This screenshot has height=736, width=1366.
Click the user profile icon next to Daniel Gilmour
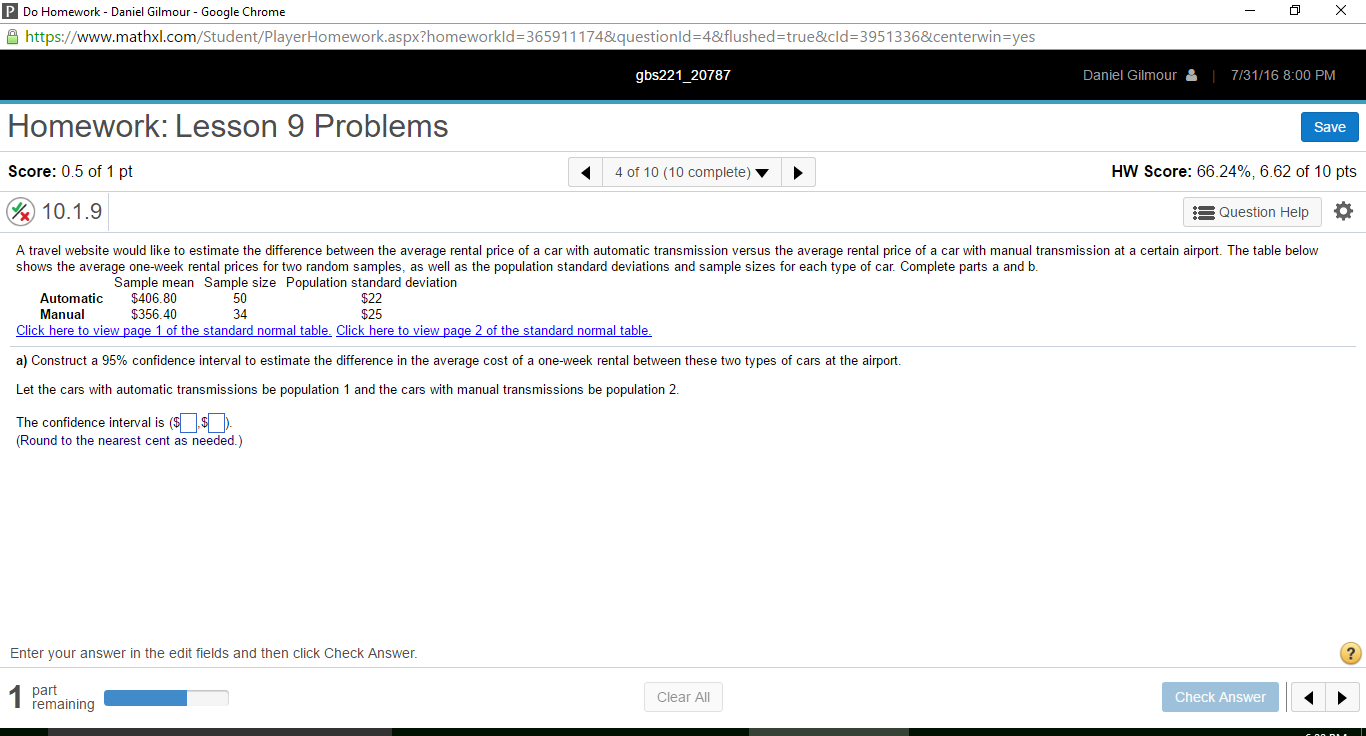click(1190, 74)
